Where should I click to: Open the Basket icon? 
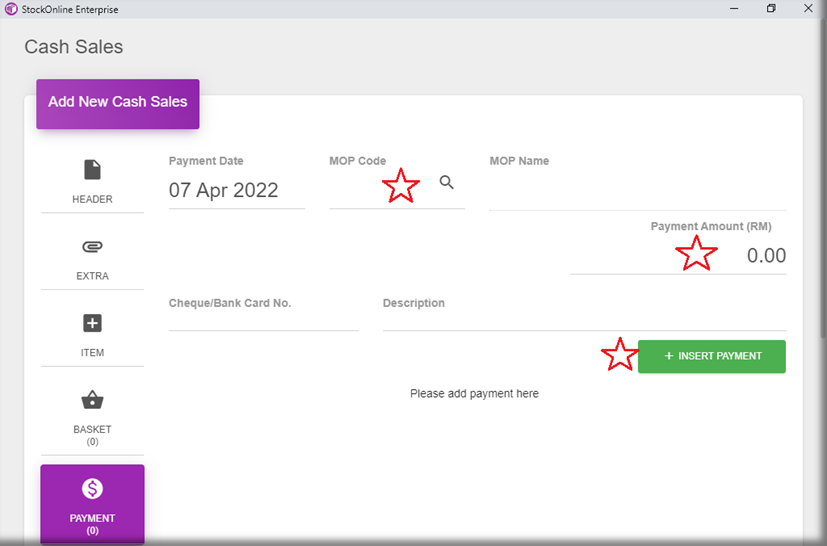pyautogui.click(x=92, y=400)
